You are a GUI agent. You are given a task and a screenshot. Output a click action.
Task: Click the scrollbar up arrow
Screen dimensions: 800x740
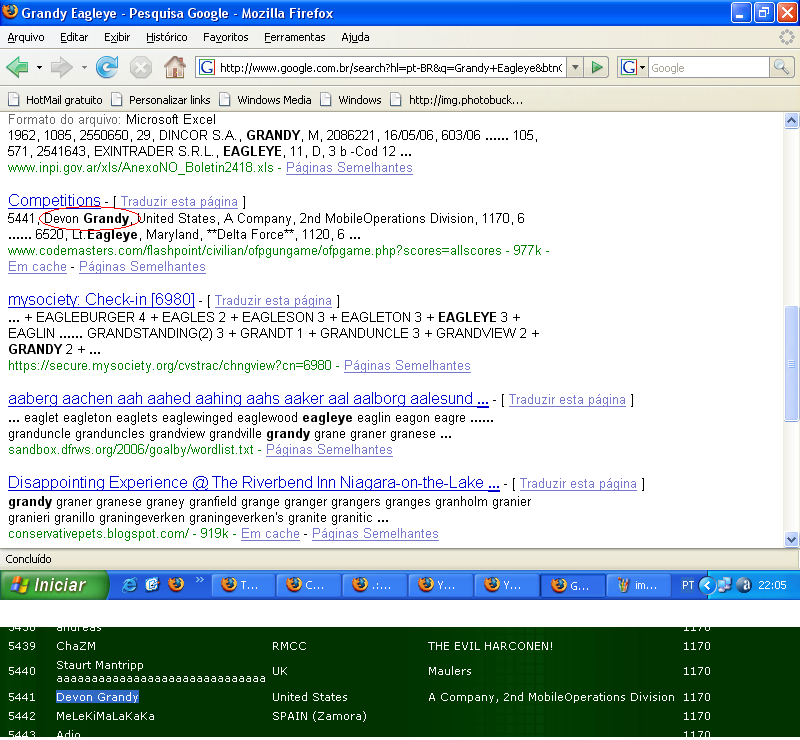(791, 120)
